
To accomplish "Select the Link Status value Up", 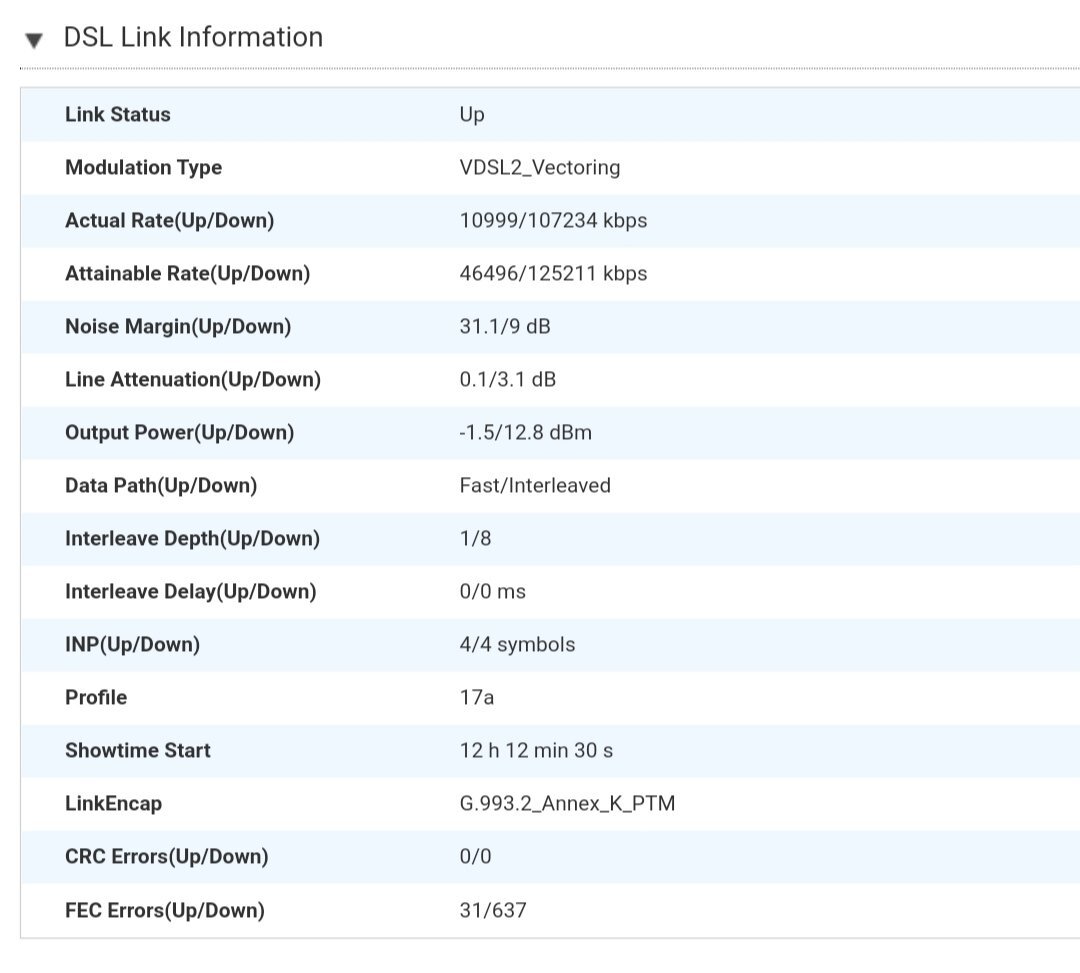I will click(x=472, y=115).
